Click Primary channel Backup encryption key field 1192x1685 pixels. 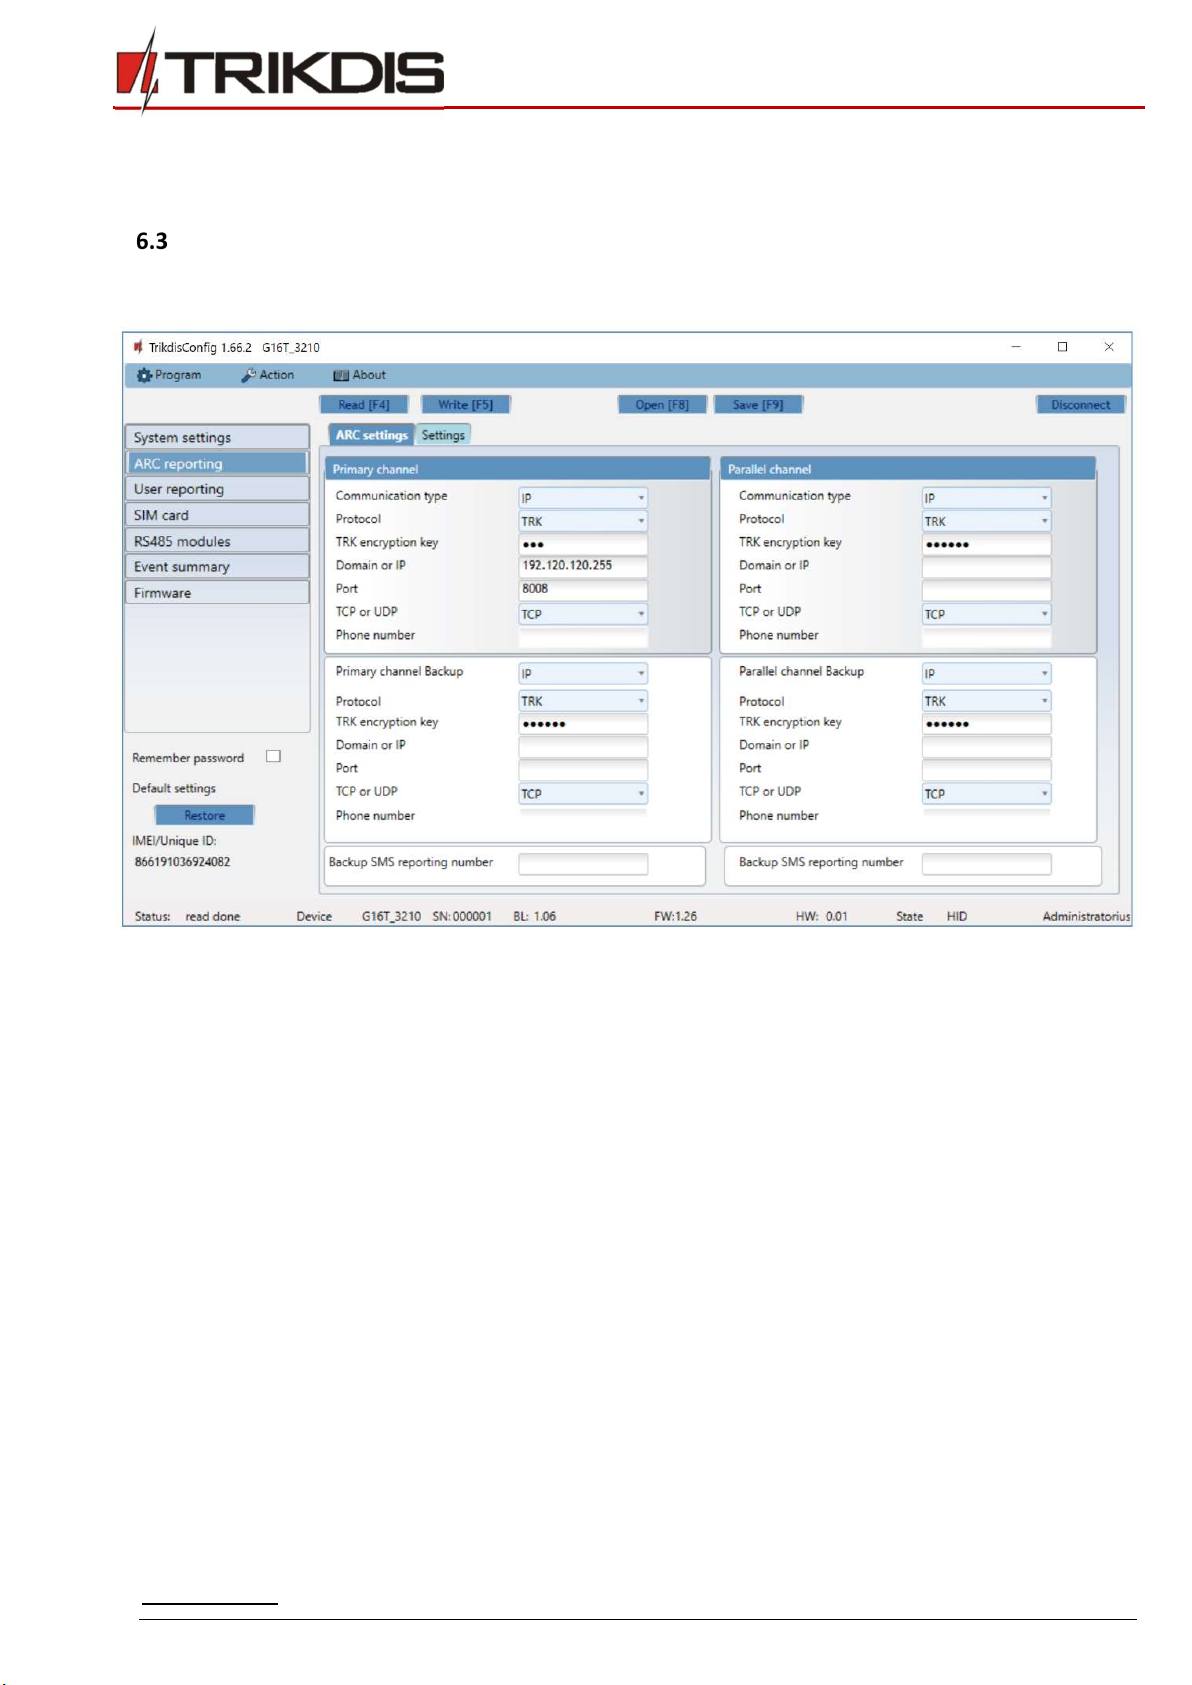583,724
